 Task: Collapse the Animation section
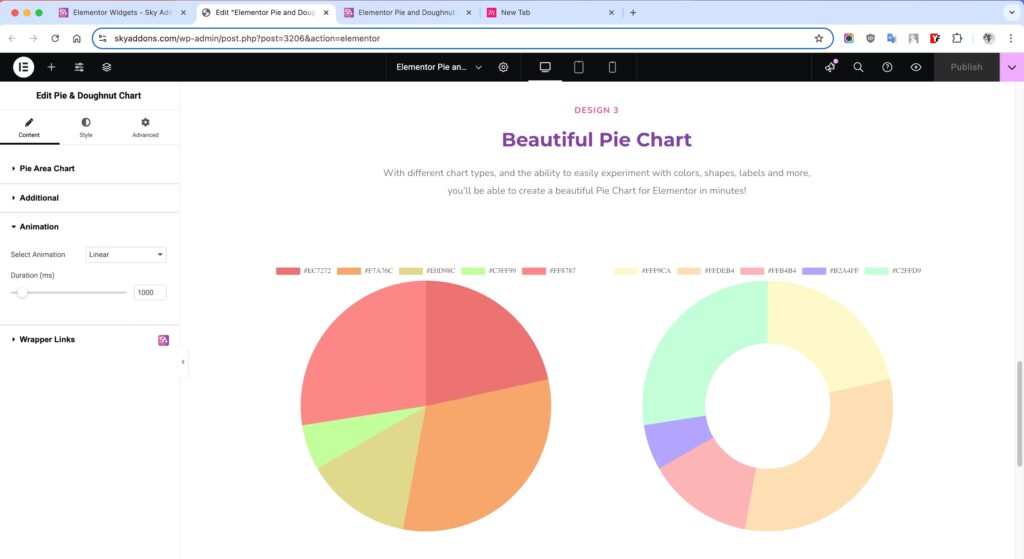click(89, 227)
